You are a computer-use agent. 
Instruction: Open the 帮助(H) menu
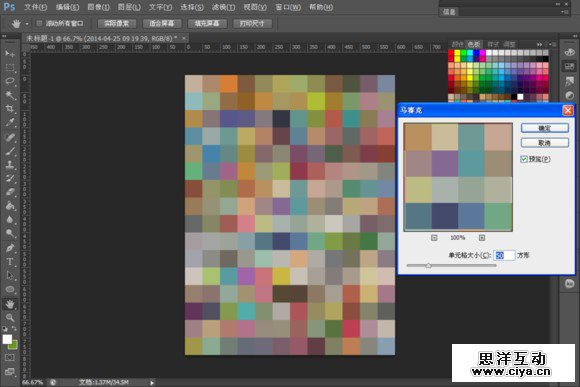point(321,7)
